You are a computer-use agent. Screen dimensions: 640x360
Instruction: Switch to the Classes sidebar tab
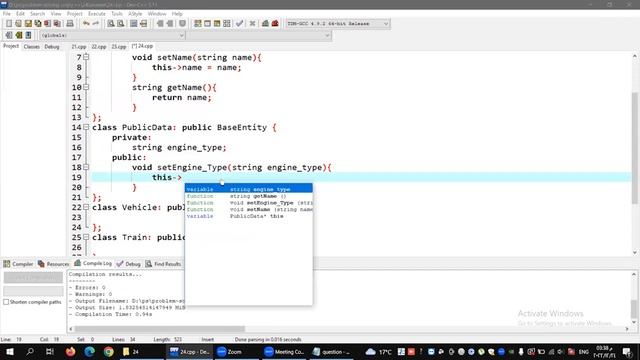click(31, 47)
